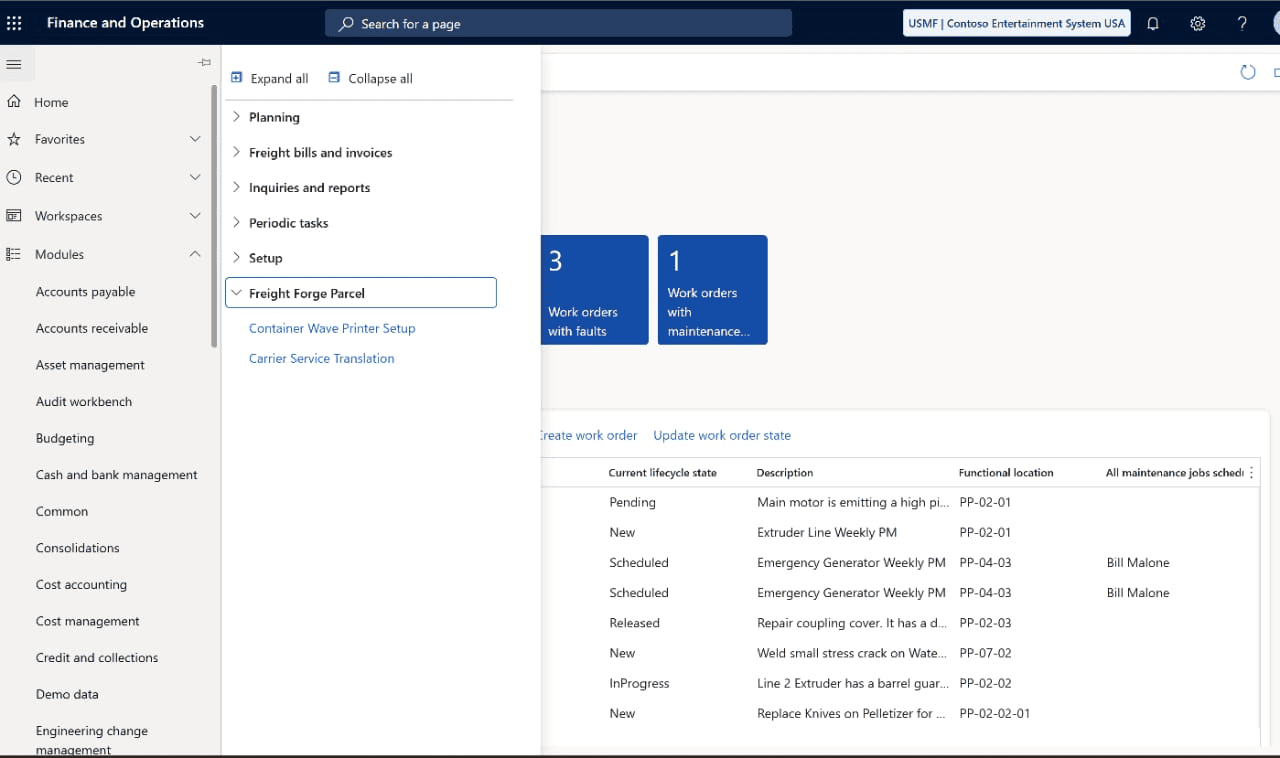Click Collapse all button
The height and width of the screenshot is (758, 1280).
pos(370,78)
